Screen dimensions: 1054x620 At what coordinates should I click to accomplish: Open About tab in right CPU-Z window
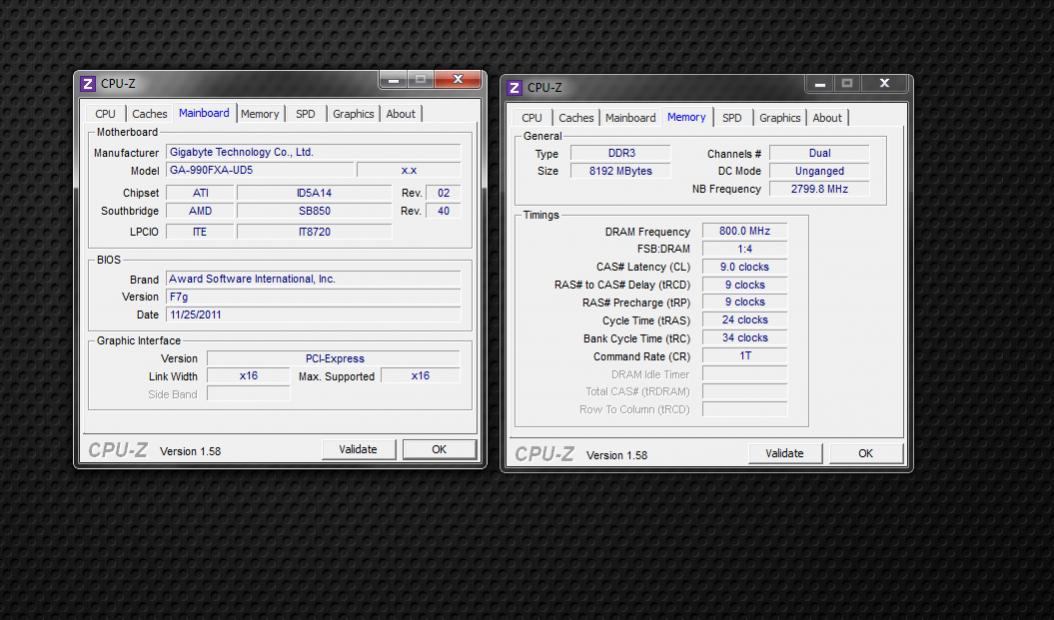click(x=827, y=118)
